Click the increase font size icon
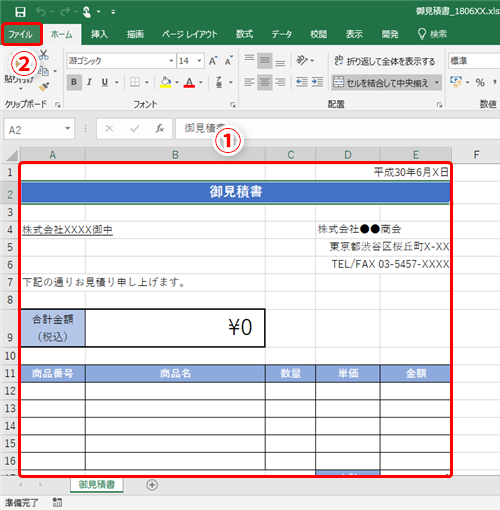 [213, 61]
